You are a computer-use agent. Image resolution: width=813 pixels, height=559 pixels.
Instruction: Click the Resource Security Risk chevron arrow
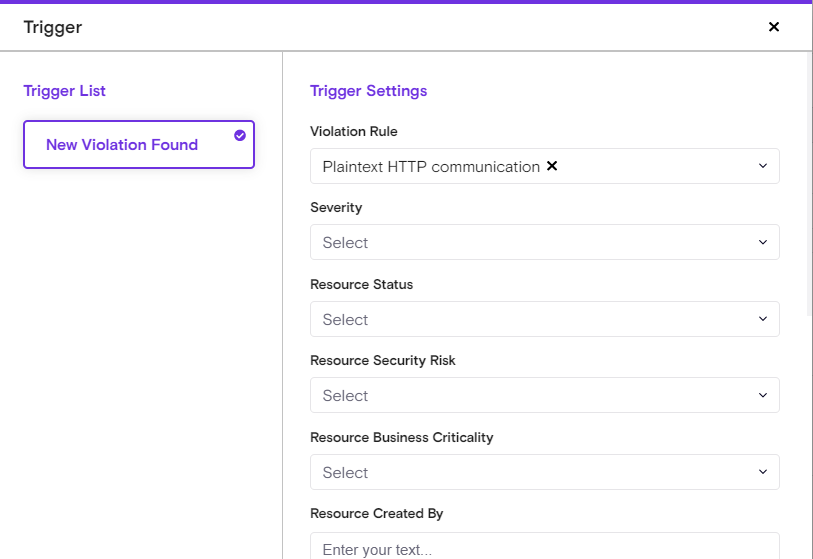[x=762, y=395]
